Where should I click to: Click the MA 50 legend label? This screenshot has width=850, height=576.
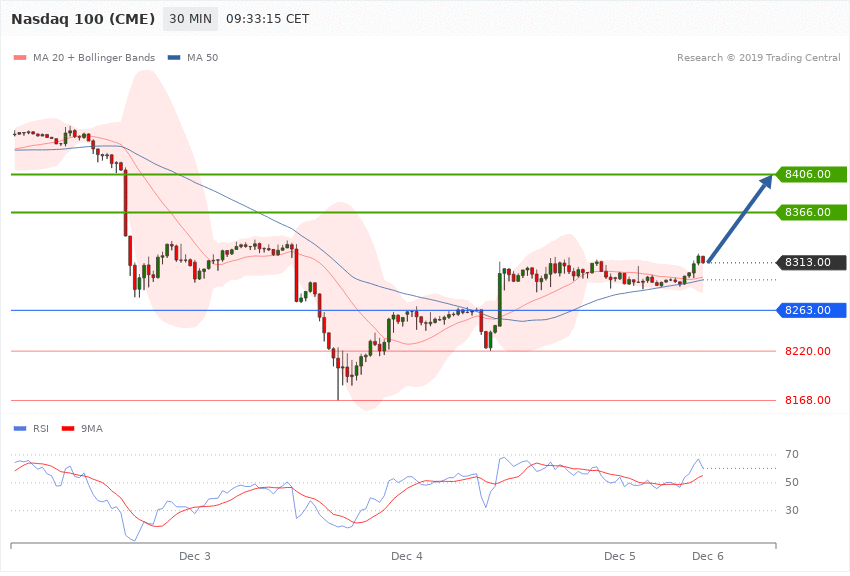coord(202,57)
